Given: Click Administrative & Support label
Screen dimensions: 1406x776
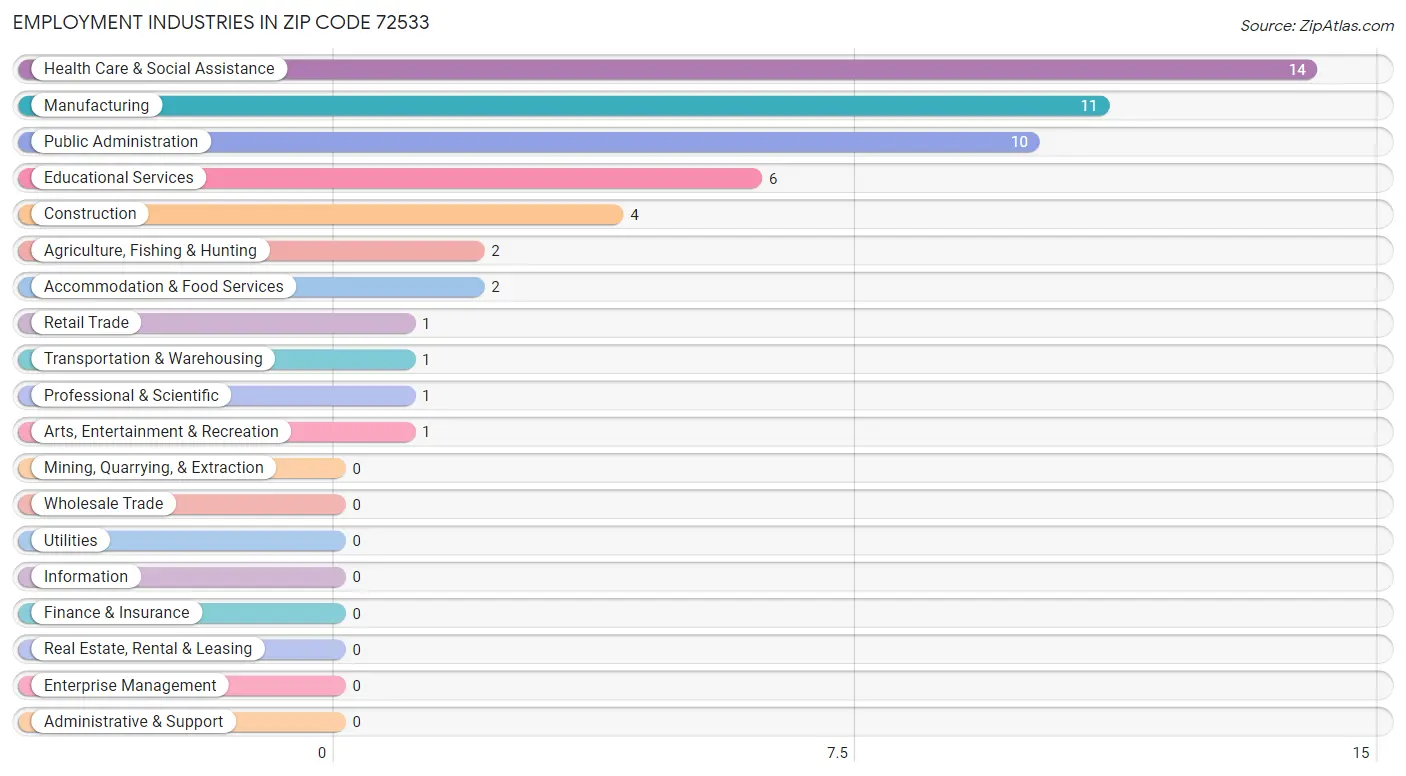Looking at the screenshot, I should 133,722.
